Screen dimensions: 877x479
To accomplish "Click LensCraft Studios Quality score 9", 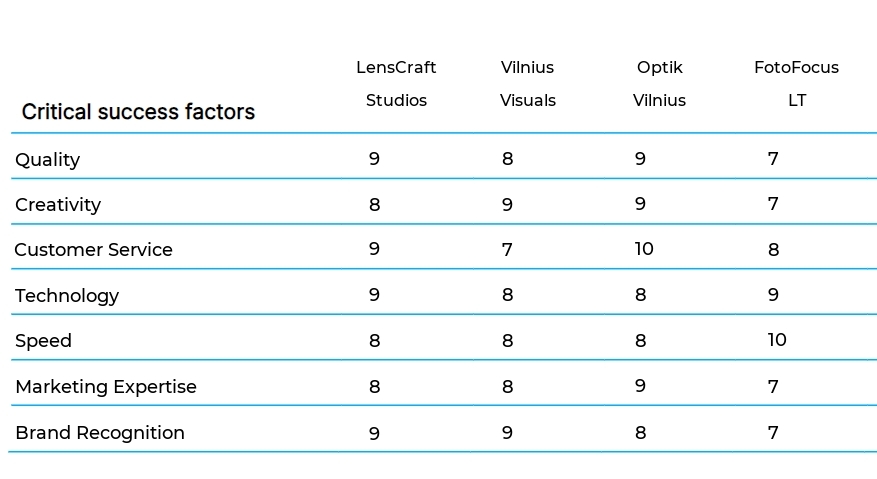I will (x=374, y=159).
